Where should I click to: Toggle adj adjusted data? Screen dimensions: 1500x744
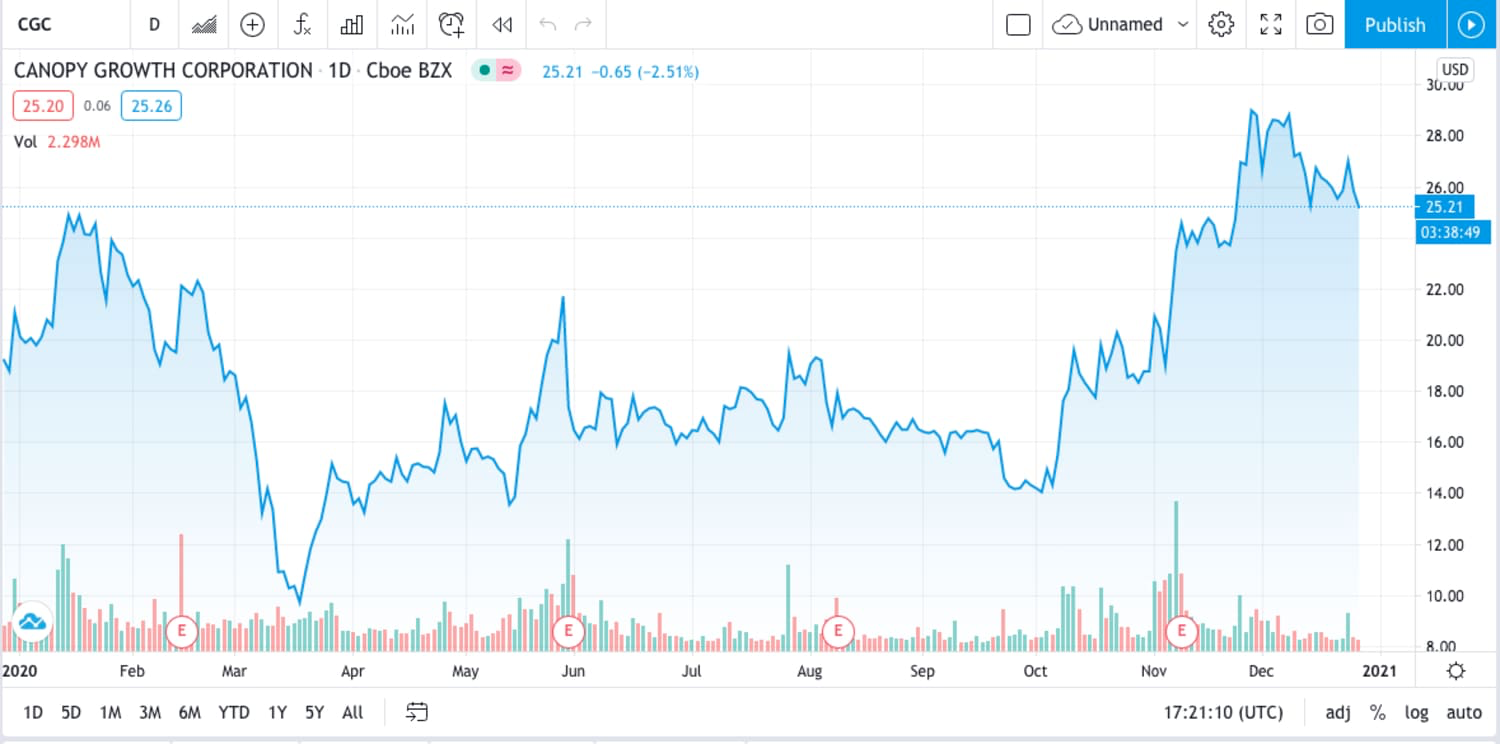click(x=1338, y=713)
